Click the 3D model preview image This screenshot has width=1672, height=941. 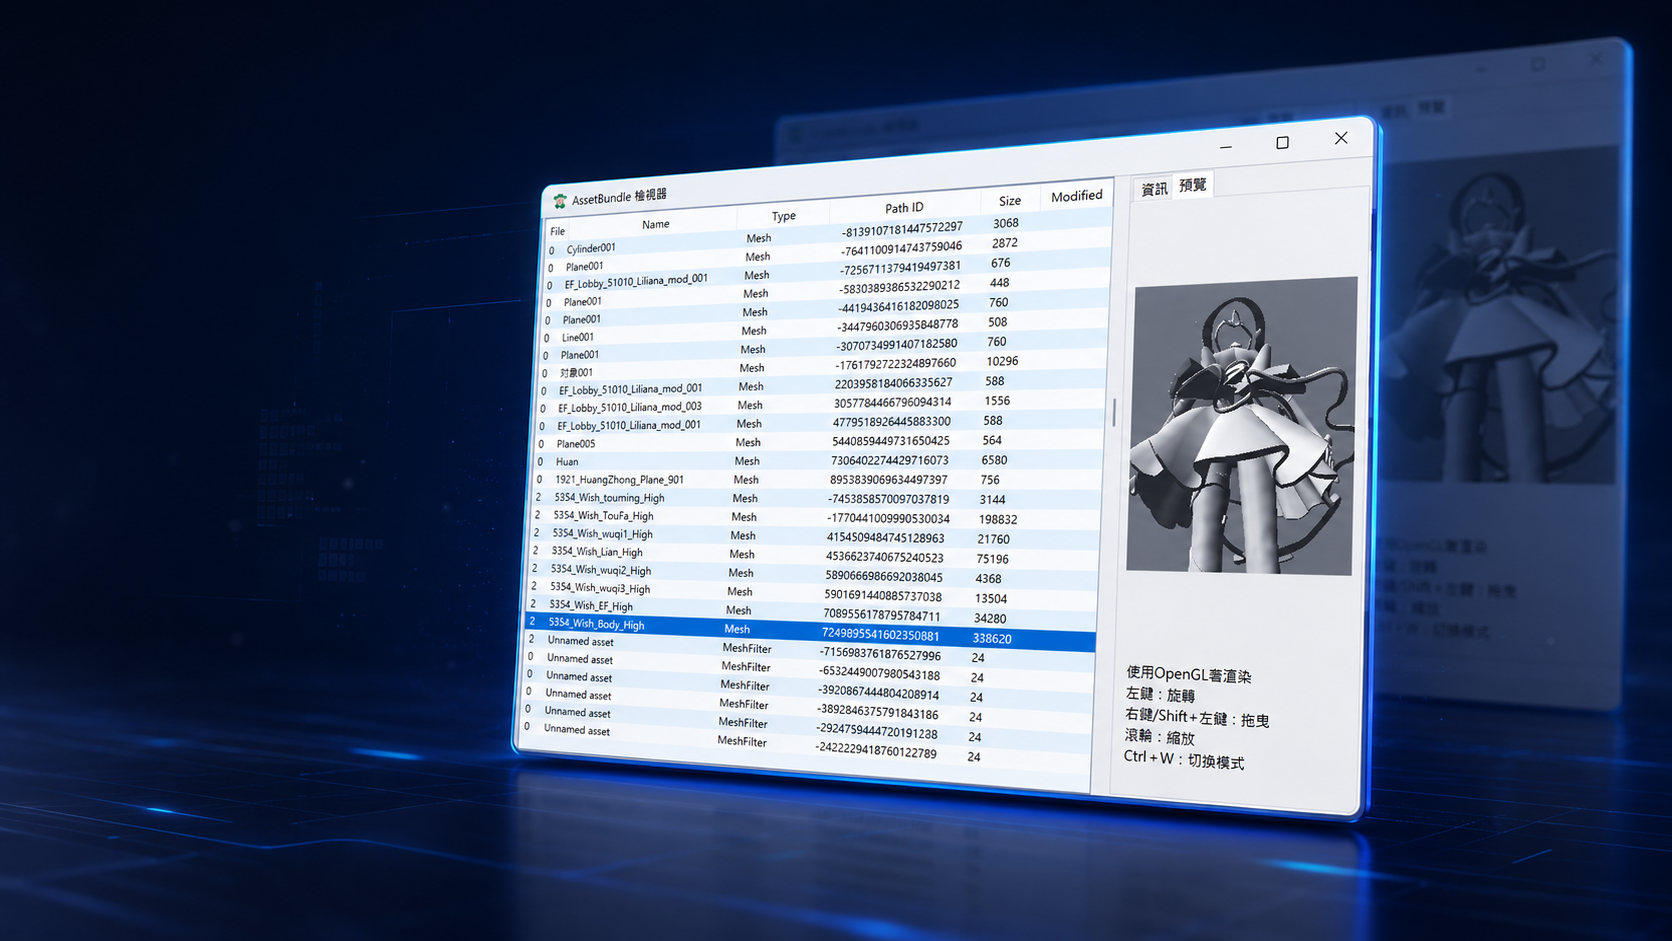[1242, 426]
